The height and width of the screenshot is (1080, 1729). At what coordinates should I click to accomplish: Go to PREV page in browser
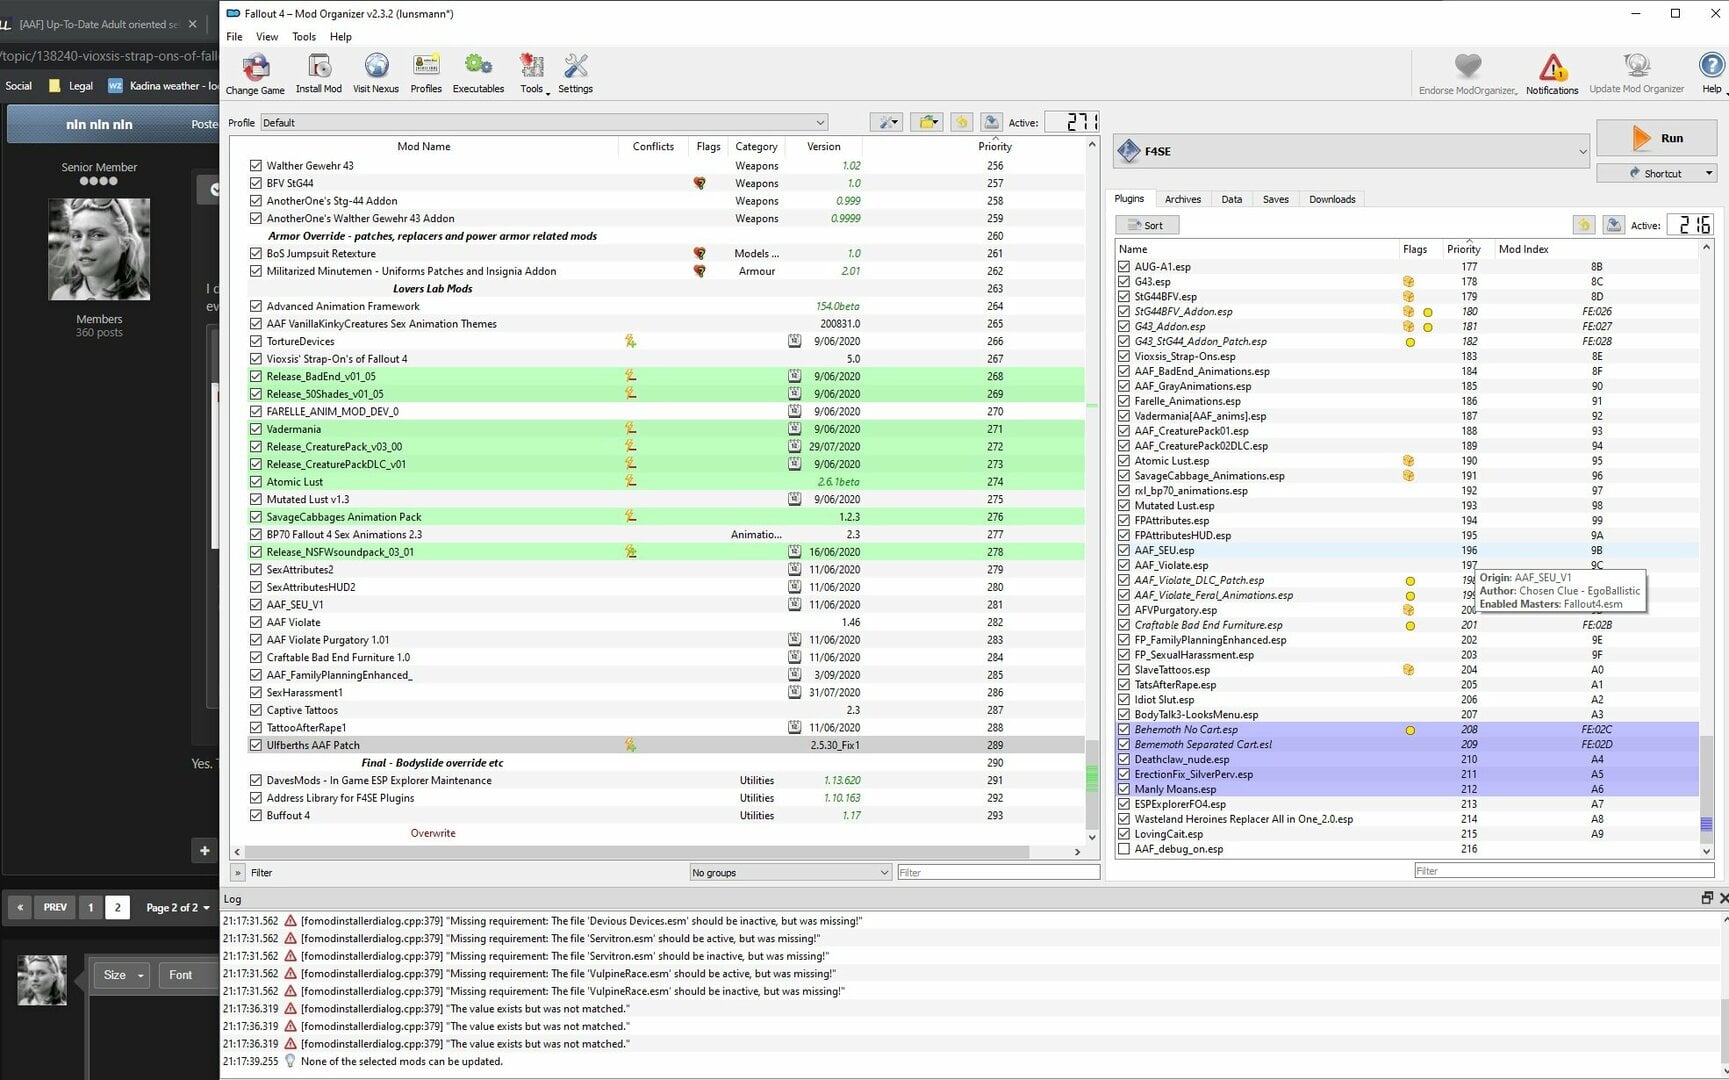click(55, 907)
